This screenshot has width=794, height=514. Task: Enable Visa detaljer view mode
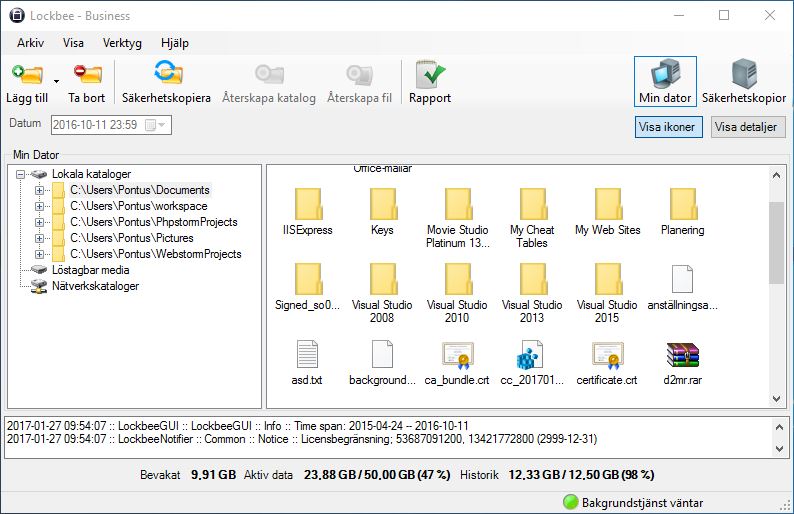(x=747, y=127)
